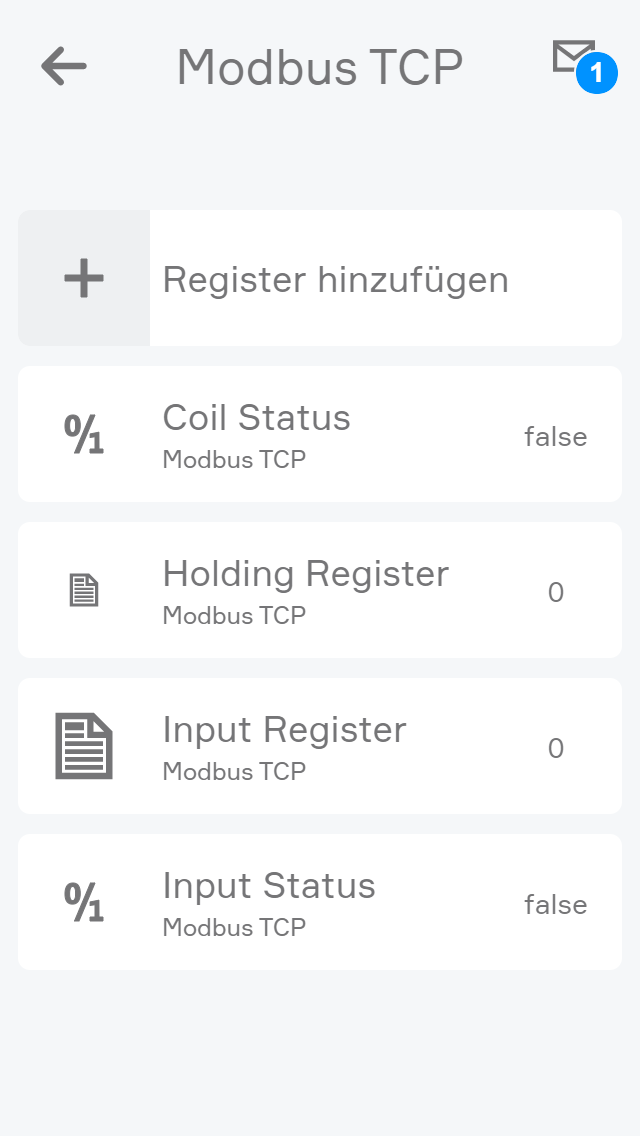Tap the Input Status binary icon
The width and height of the screenshot is (640, 1136).
coord(84,903)
